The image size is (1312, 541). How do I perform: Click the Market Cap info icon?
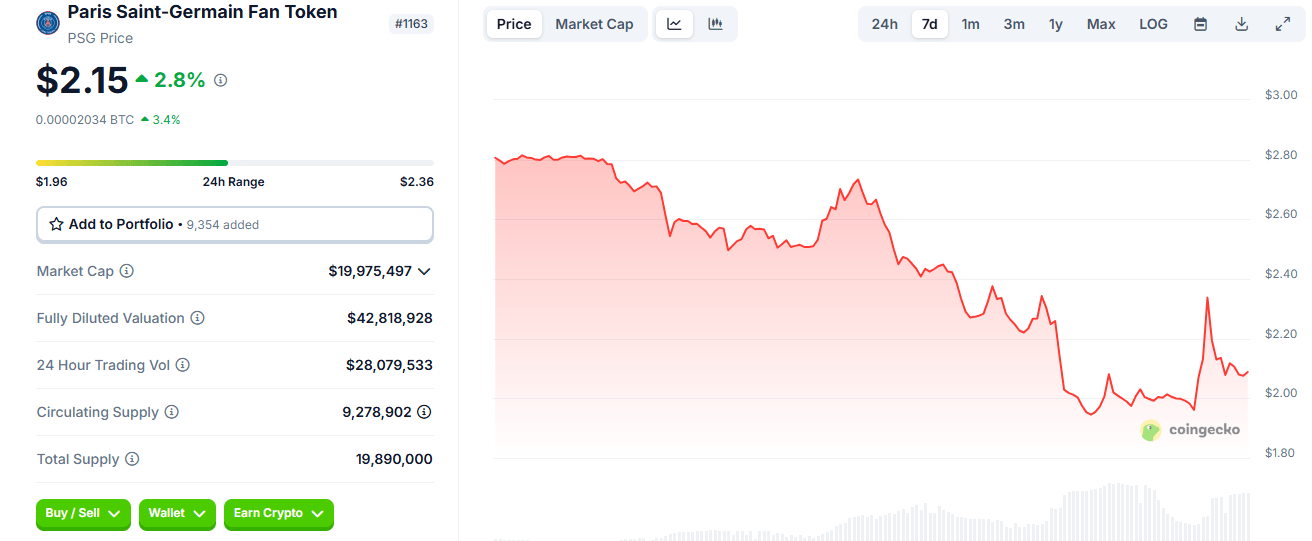(x=127, y=271)
